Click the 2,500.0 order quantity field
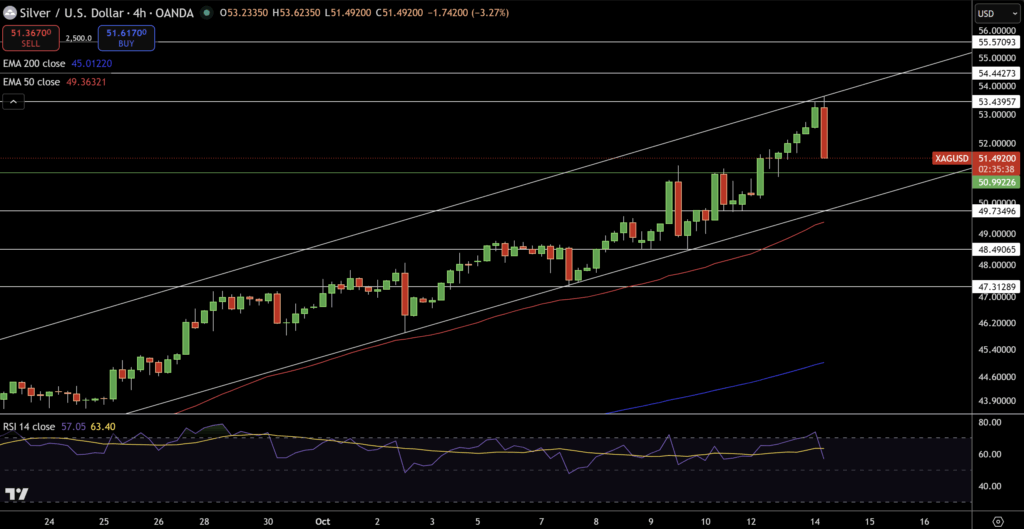Viewport: 1024px width, 529px height. [x=77, y=38]
